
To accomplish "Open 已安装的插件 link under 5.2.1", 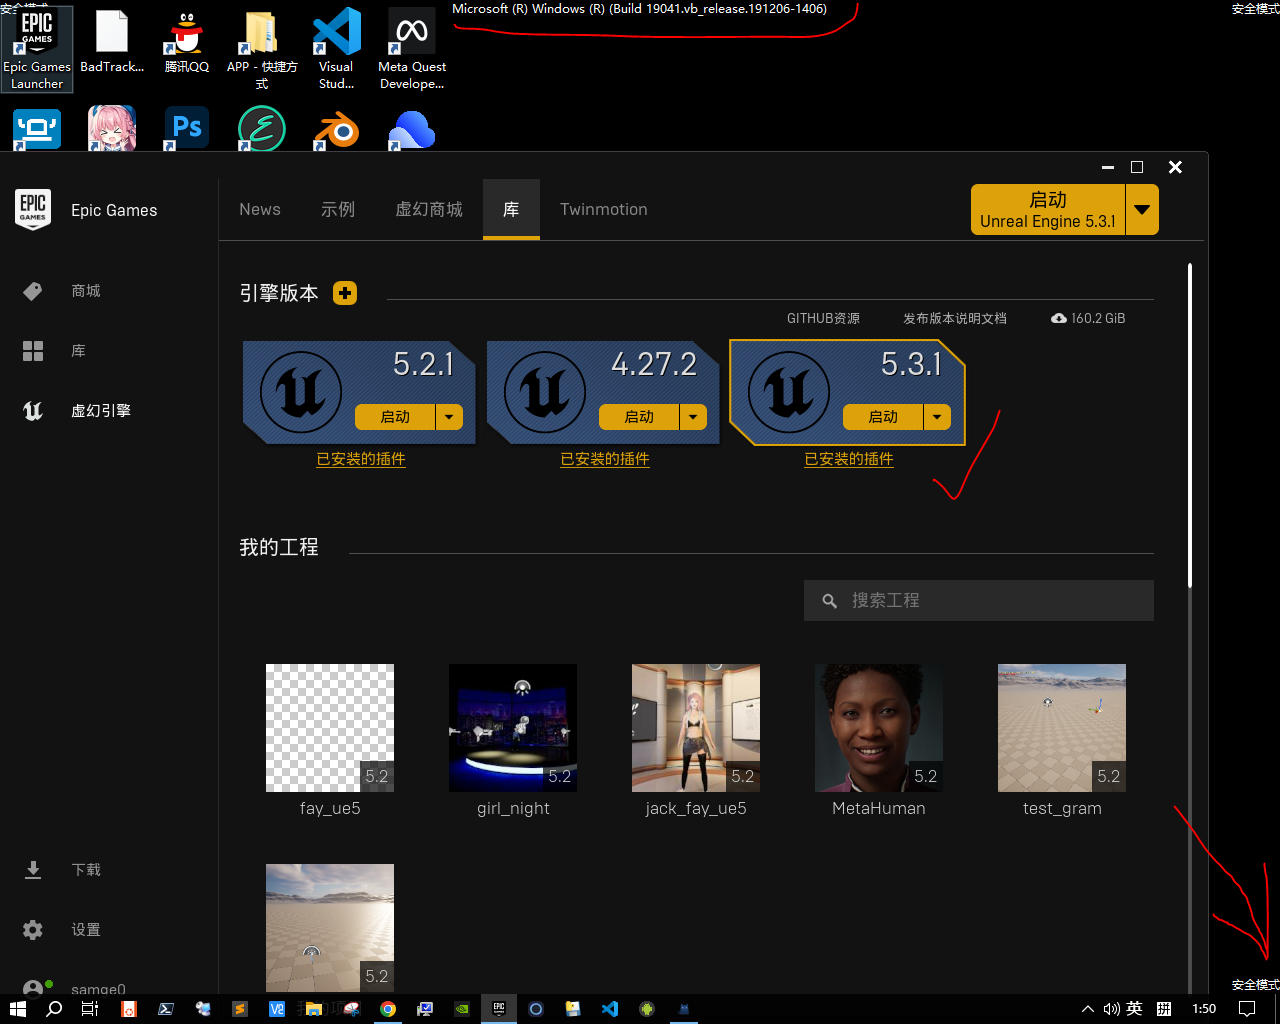I will coord(361,459).
